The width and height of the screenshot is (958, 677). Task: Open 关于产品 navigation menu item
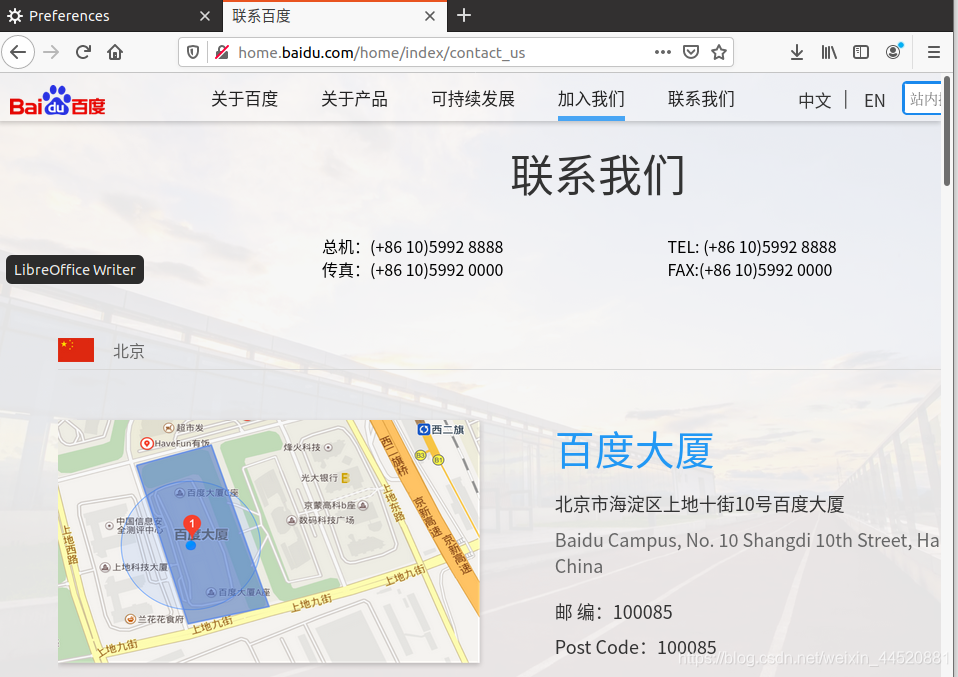coord(354,99)
